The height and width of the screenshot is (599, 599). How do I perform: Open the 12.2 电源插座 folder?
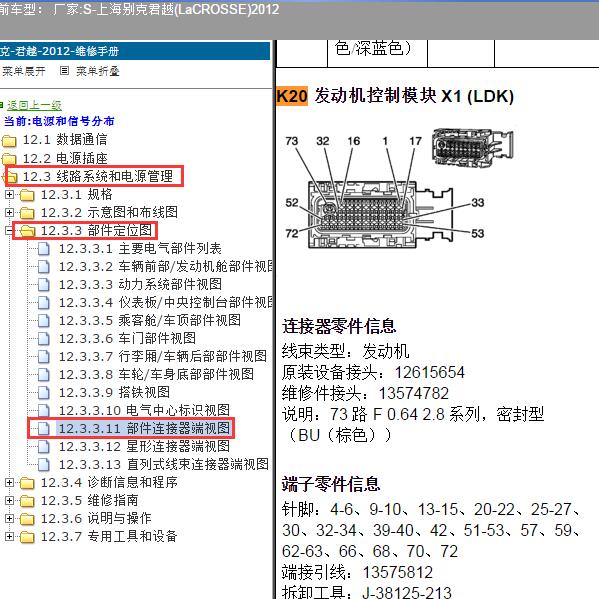tap(65, 158)
